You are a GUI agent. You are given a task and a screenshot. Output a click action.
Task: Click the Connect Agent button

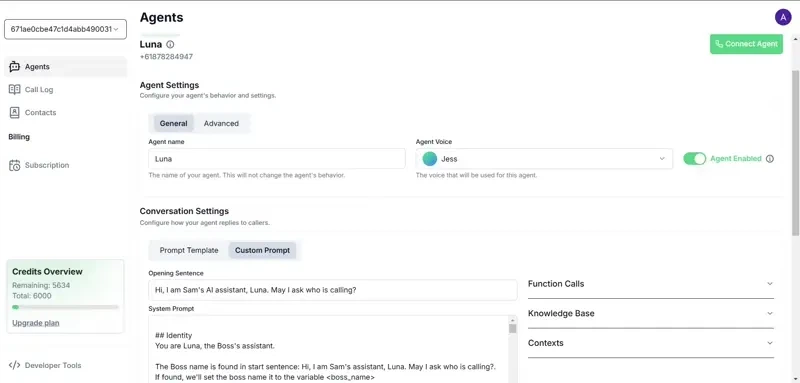(x=746, y=44)
